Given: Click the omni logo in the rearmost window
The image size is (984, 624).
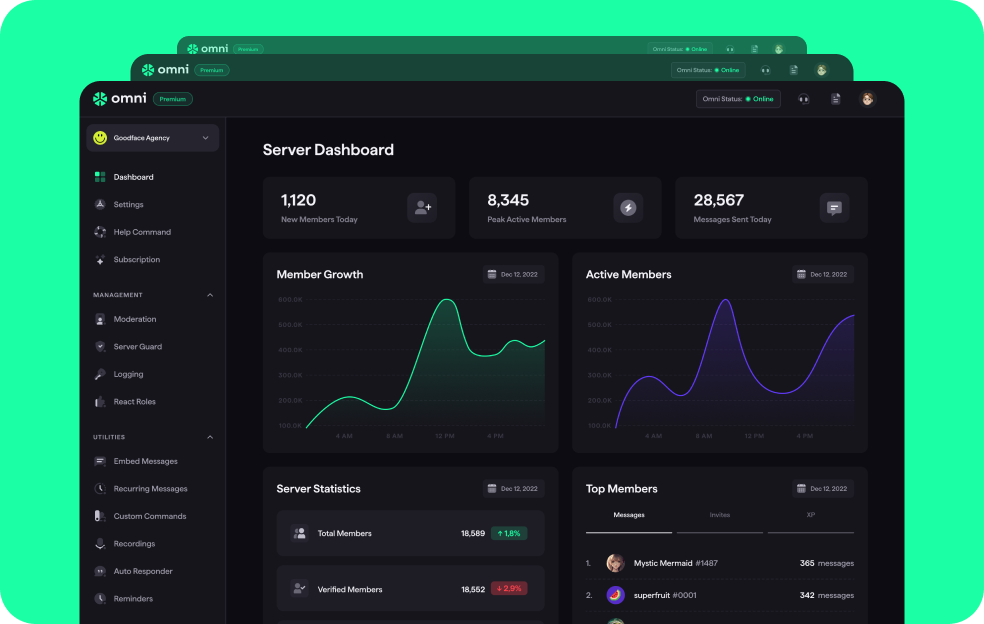Looking at the screenshot, I should pyautogui.click(x=207, y=49).
